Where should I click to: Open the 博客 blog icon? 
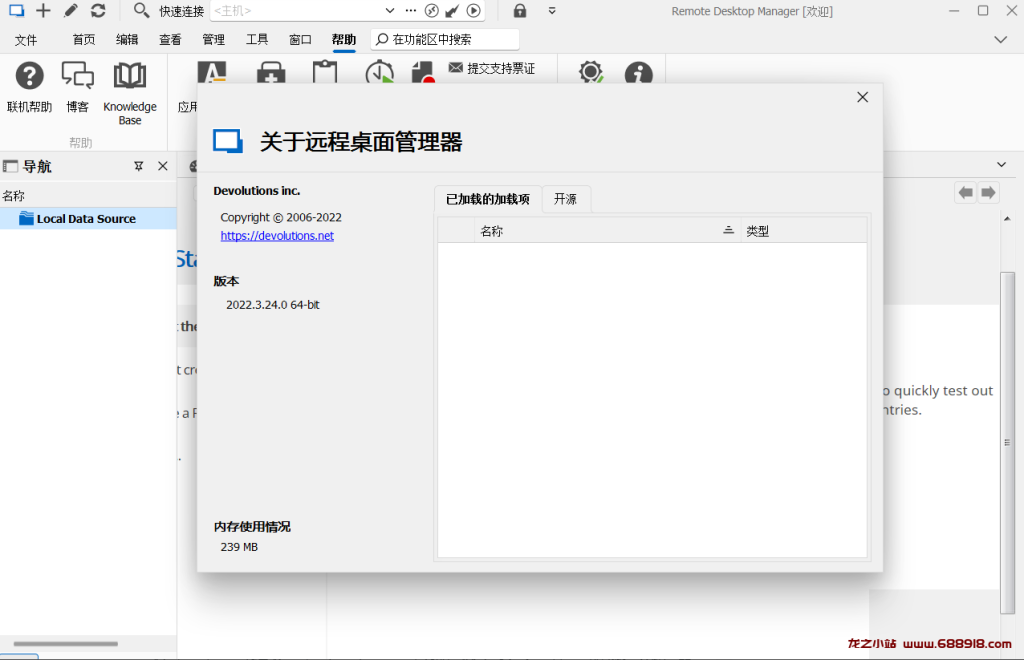(x=77, y=87)
